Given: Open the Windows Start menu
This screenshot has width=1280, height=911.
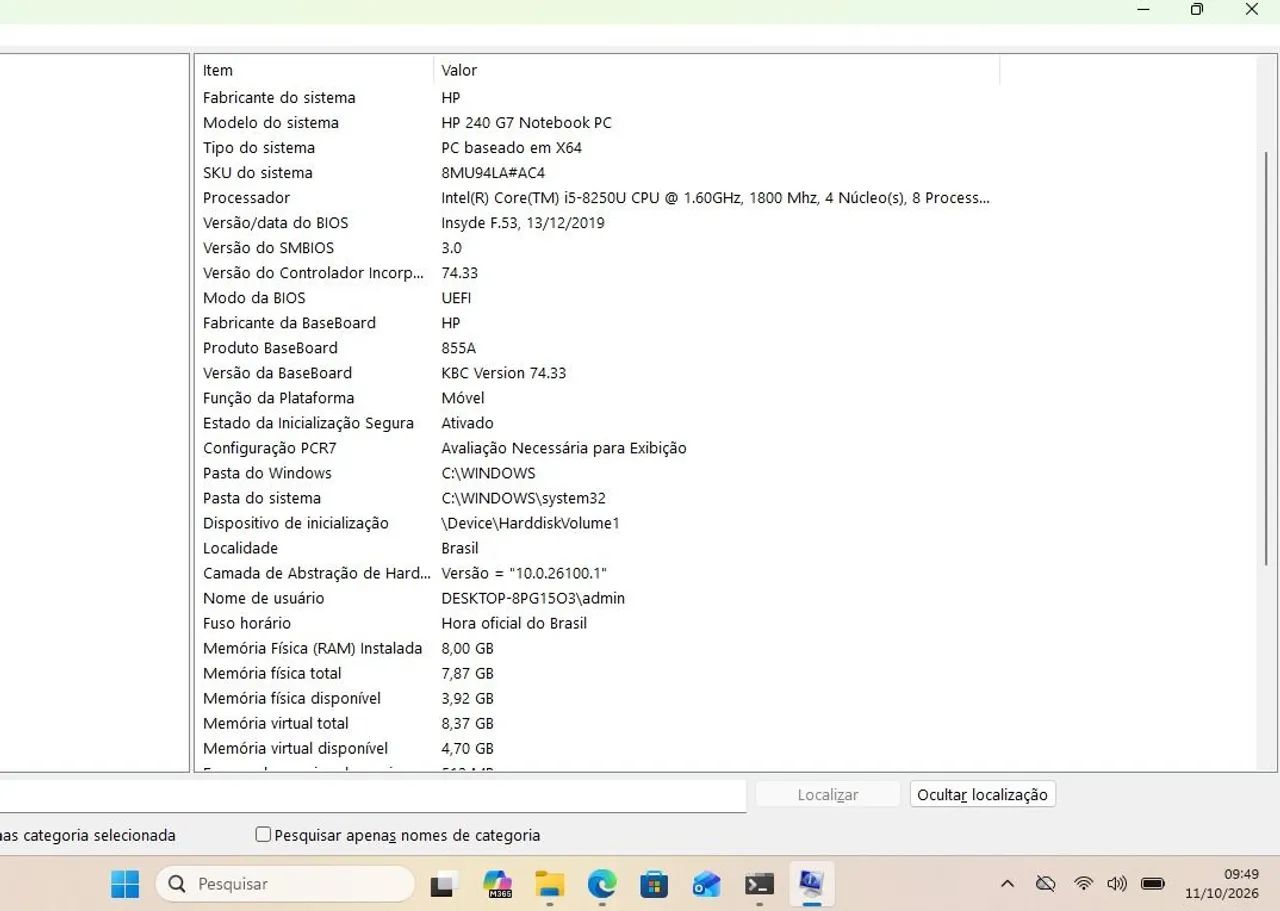Looking at the screenshot, I should (125, 884).
